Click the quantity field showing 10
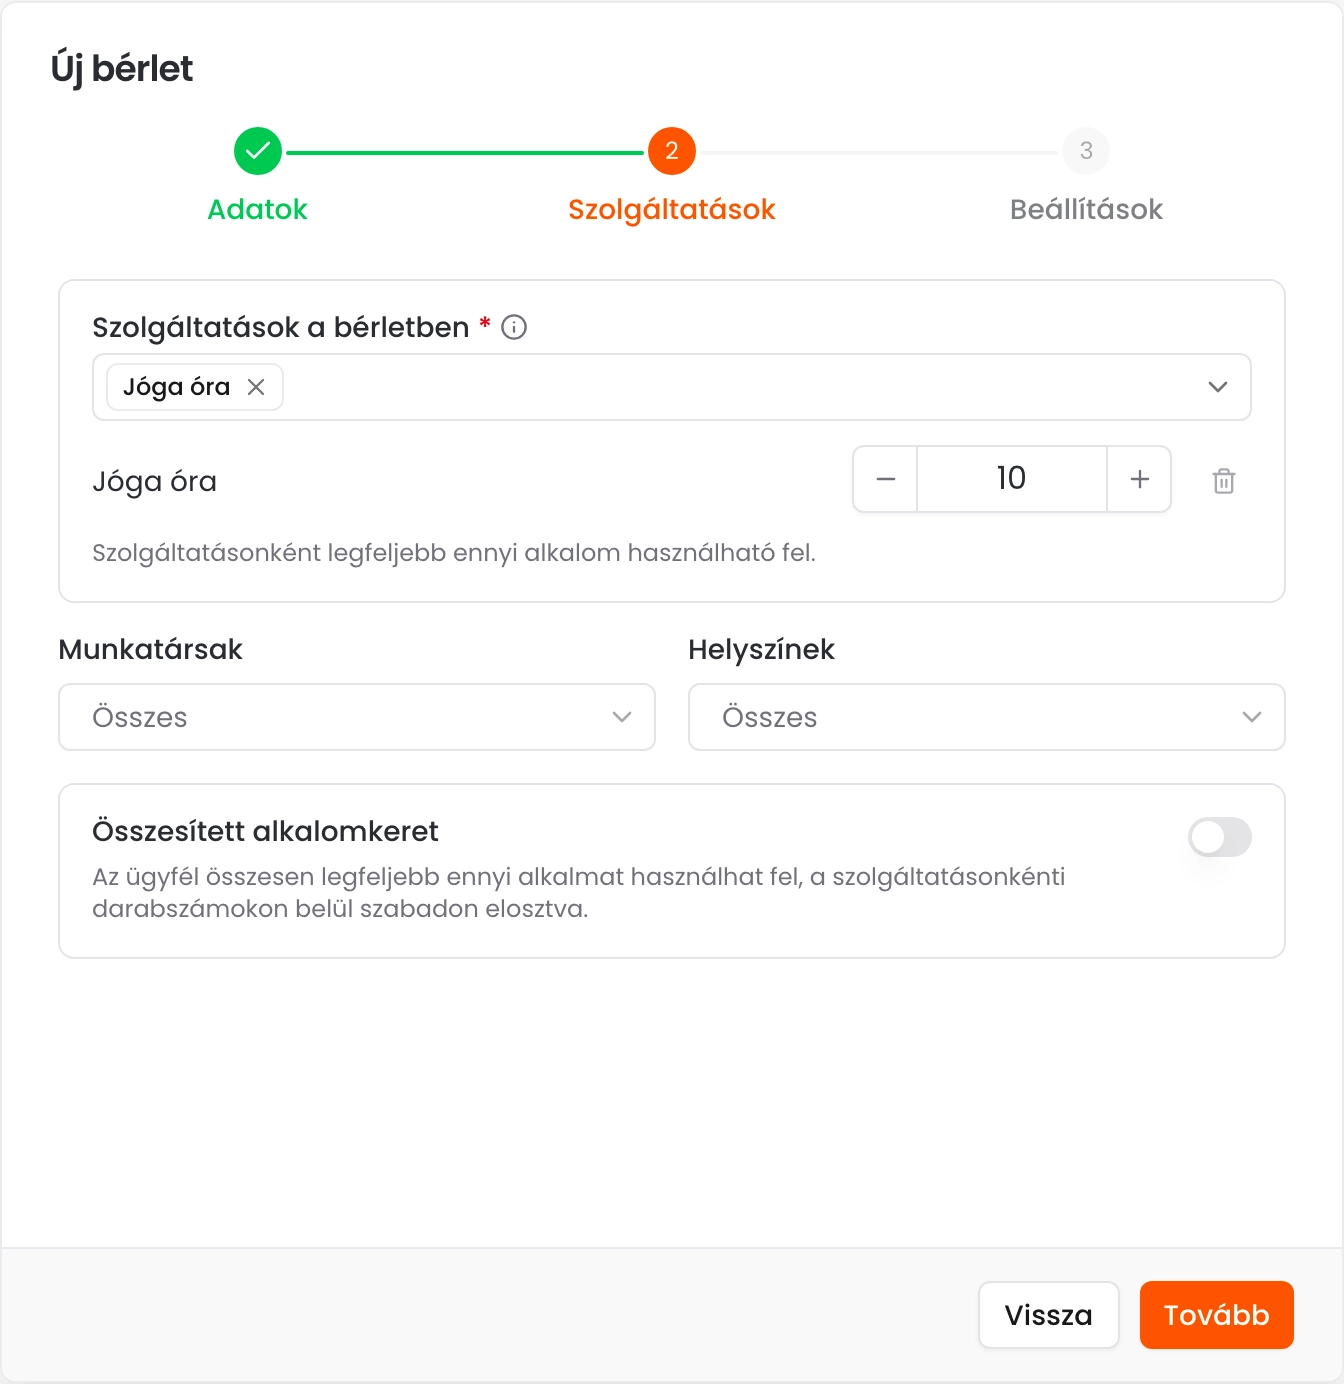 [1011, 479]
